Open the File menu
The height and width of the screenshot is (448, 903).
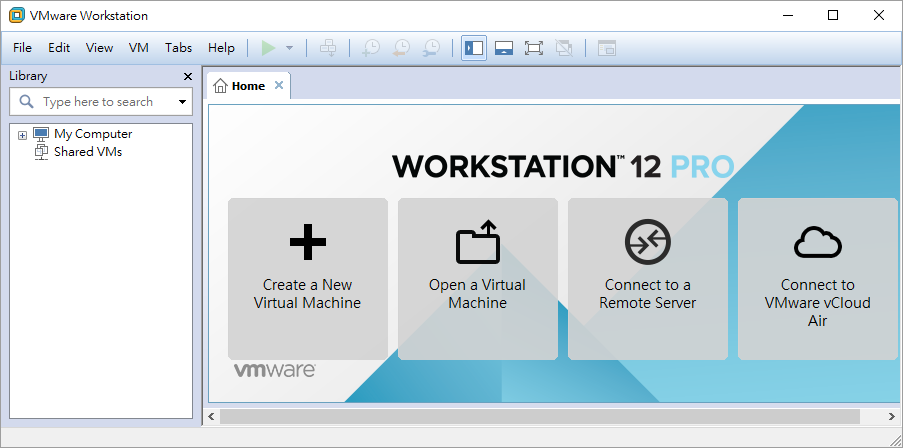pos(22,48)
